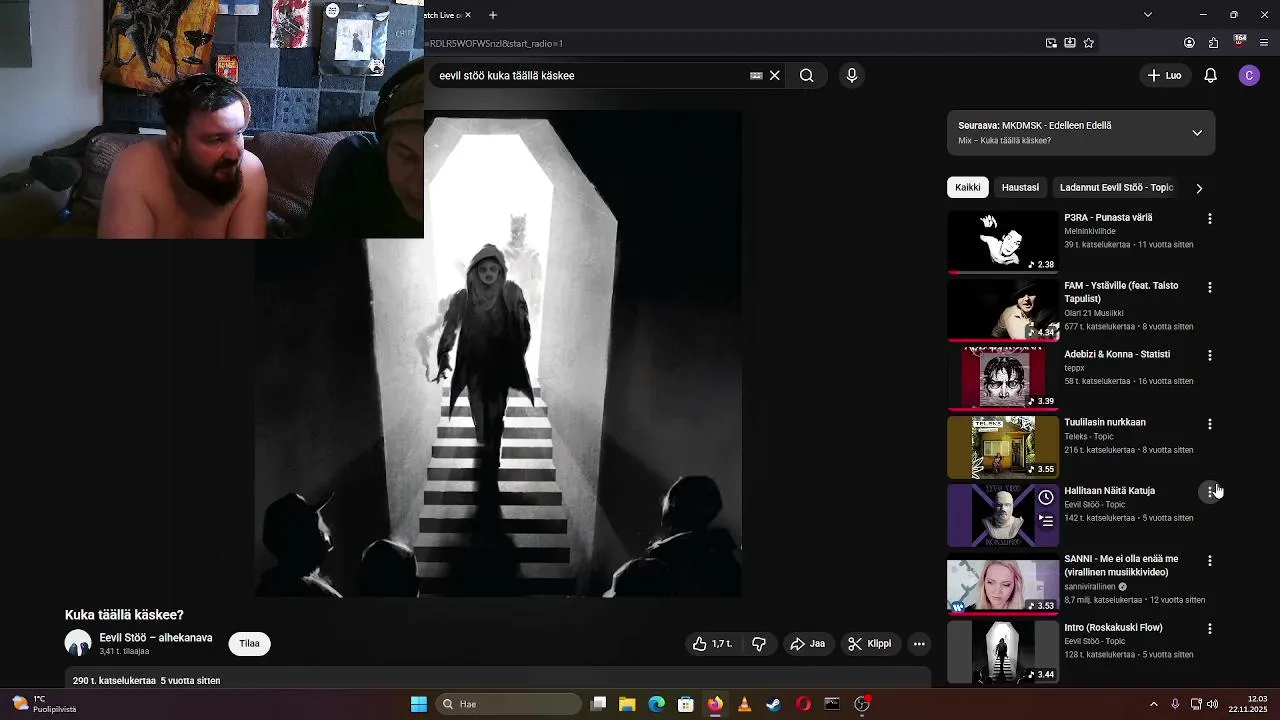Select the Kaikki filter chip

click(968, 187)
